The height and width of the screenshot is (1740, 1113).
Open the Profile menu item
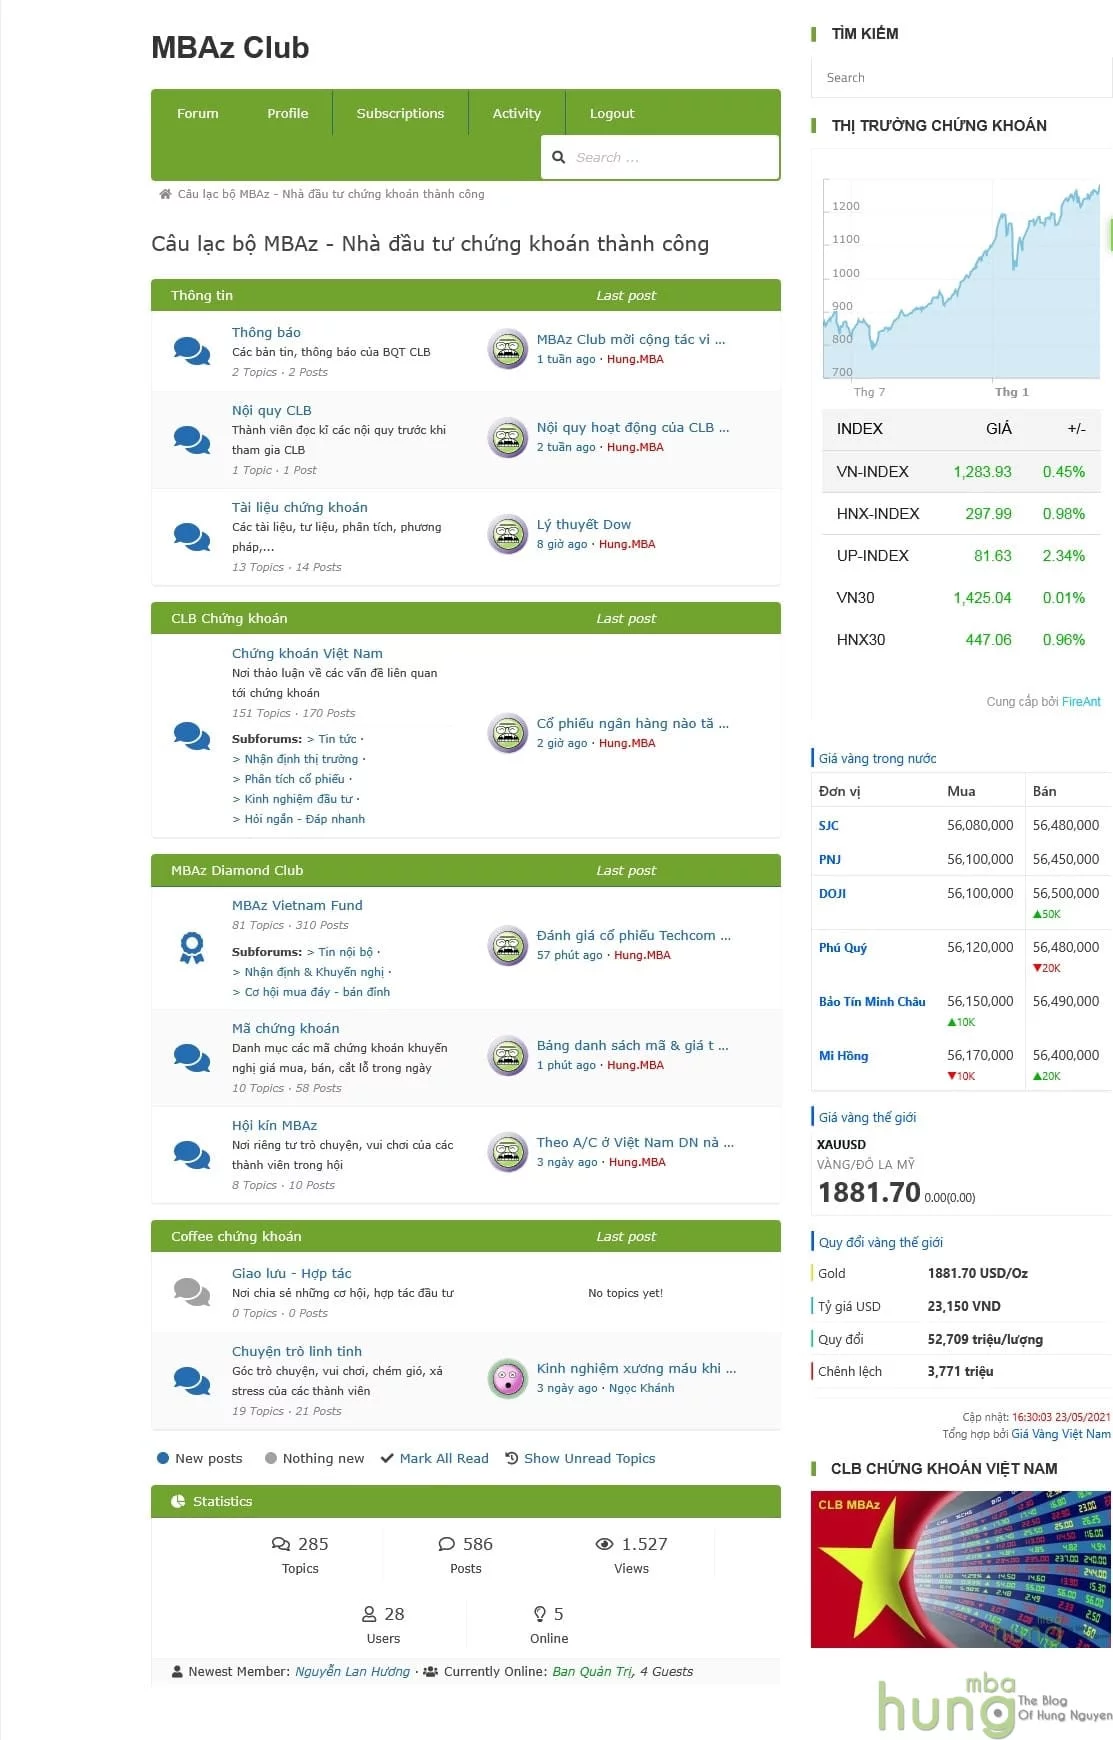(x=288, y=113)
